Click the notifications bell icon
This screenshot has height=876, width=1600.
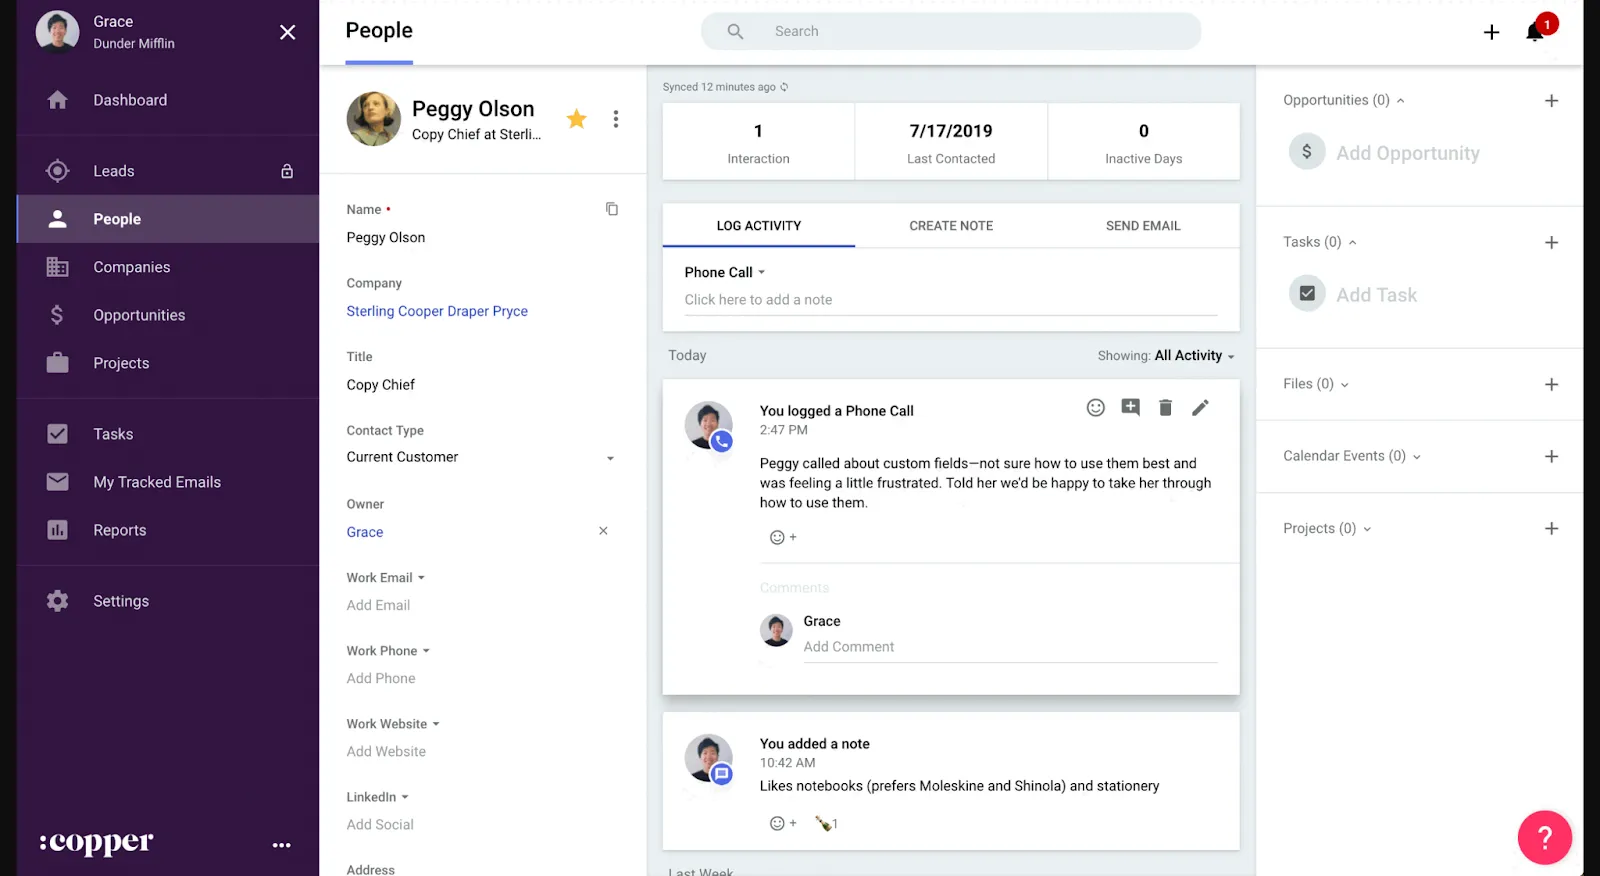(x=1534, y=33)
